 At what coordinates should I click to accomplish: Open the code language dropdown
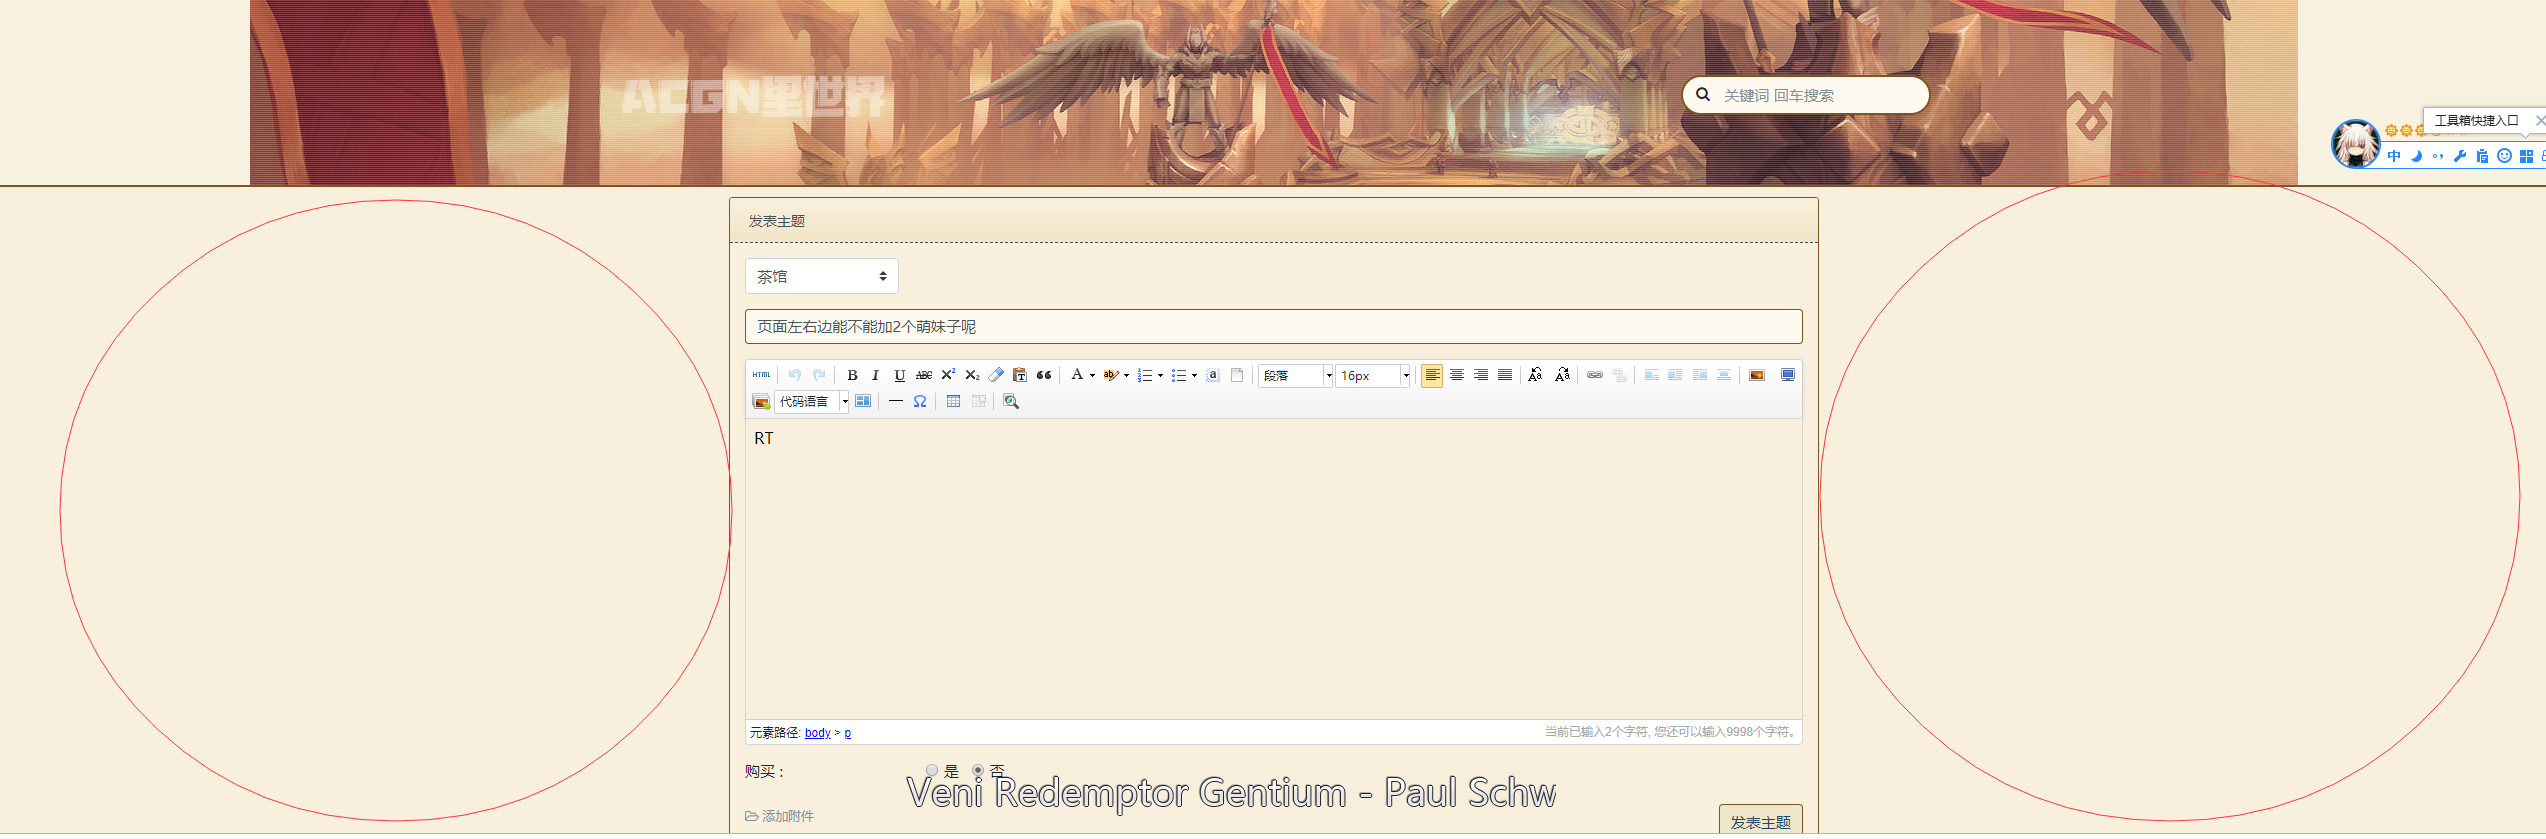(x=812, y=401)
